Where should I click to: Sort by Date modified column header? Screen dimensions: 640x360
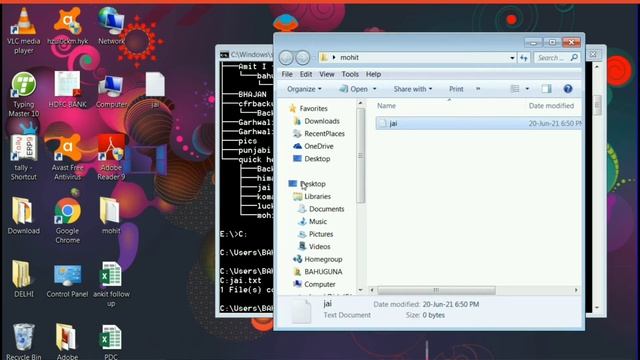tap(551, 106)
